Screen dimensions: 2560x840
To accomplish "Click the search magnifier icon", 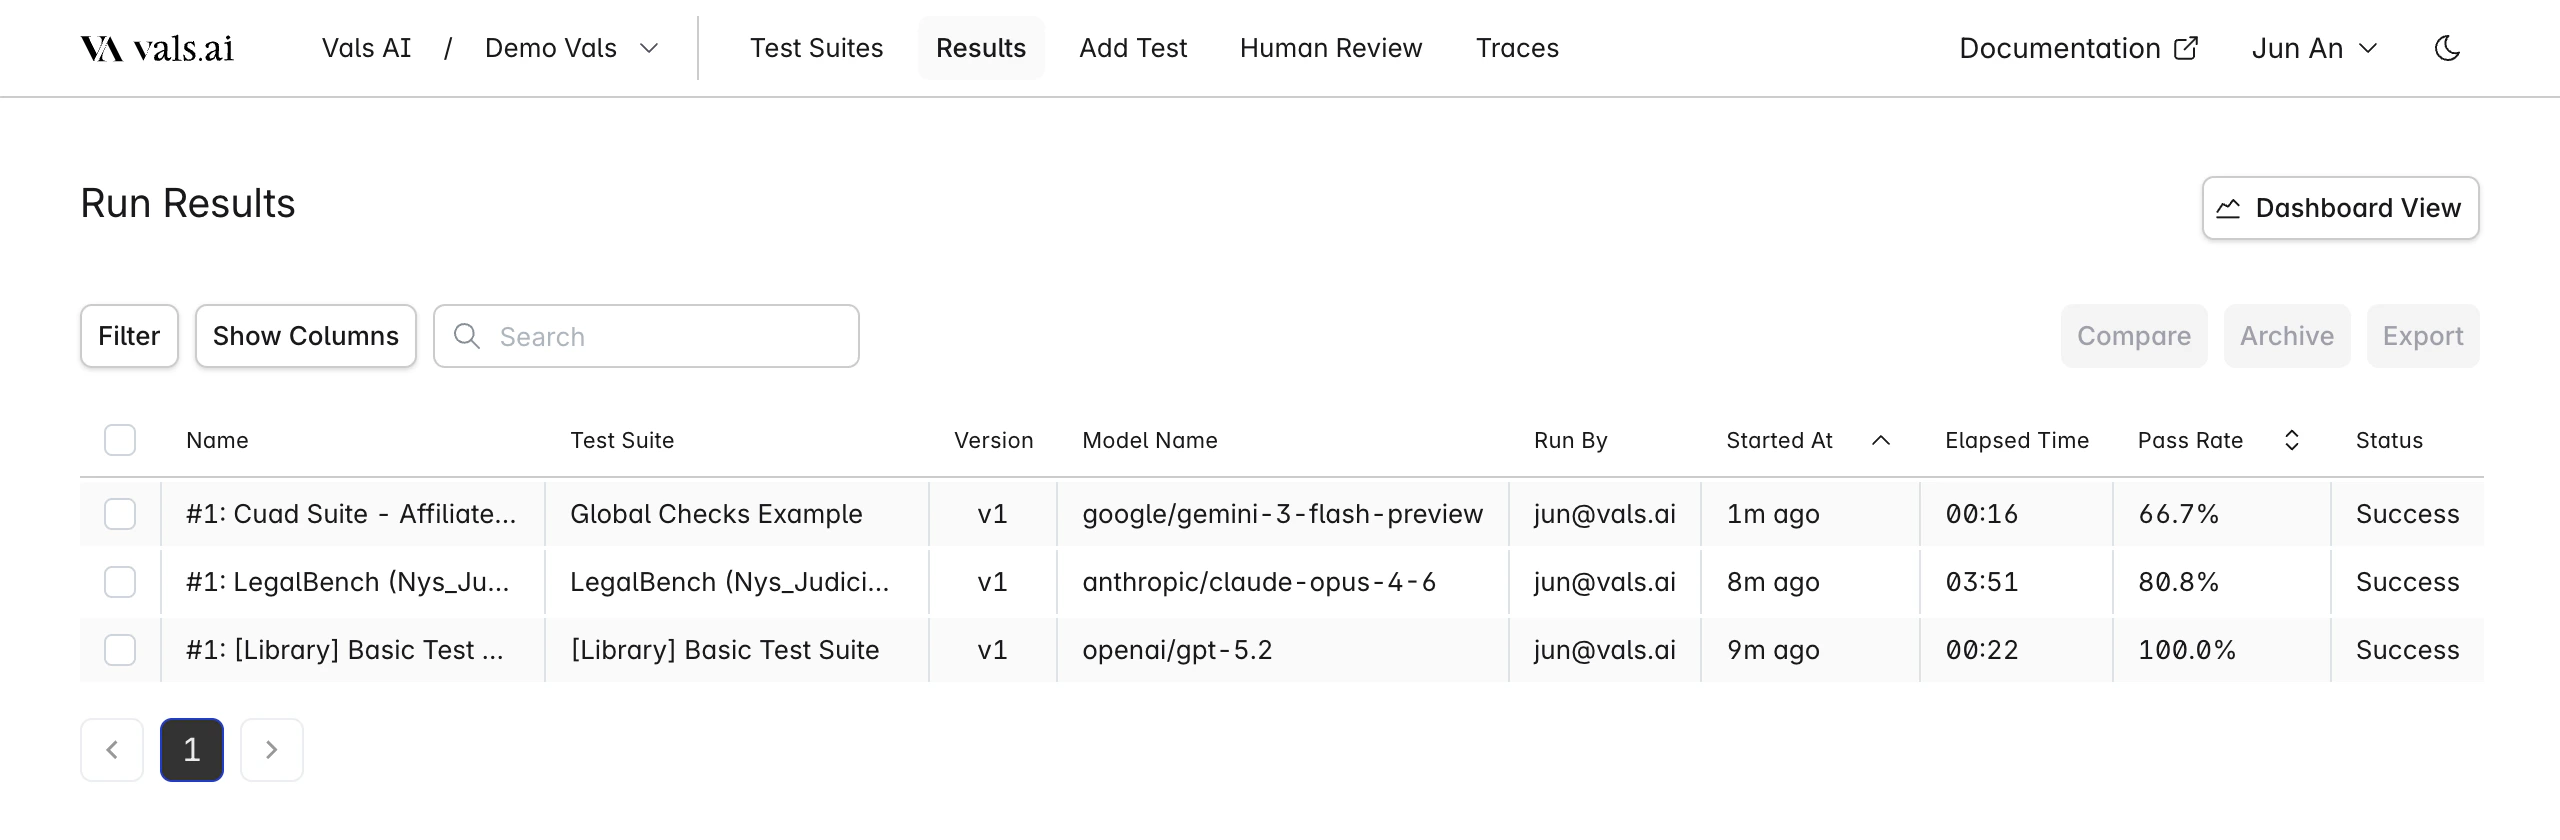I will pyautogui.click(x=467, y=336).
